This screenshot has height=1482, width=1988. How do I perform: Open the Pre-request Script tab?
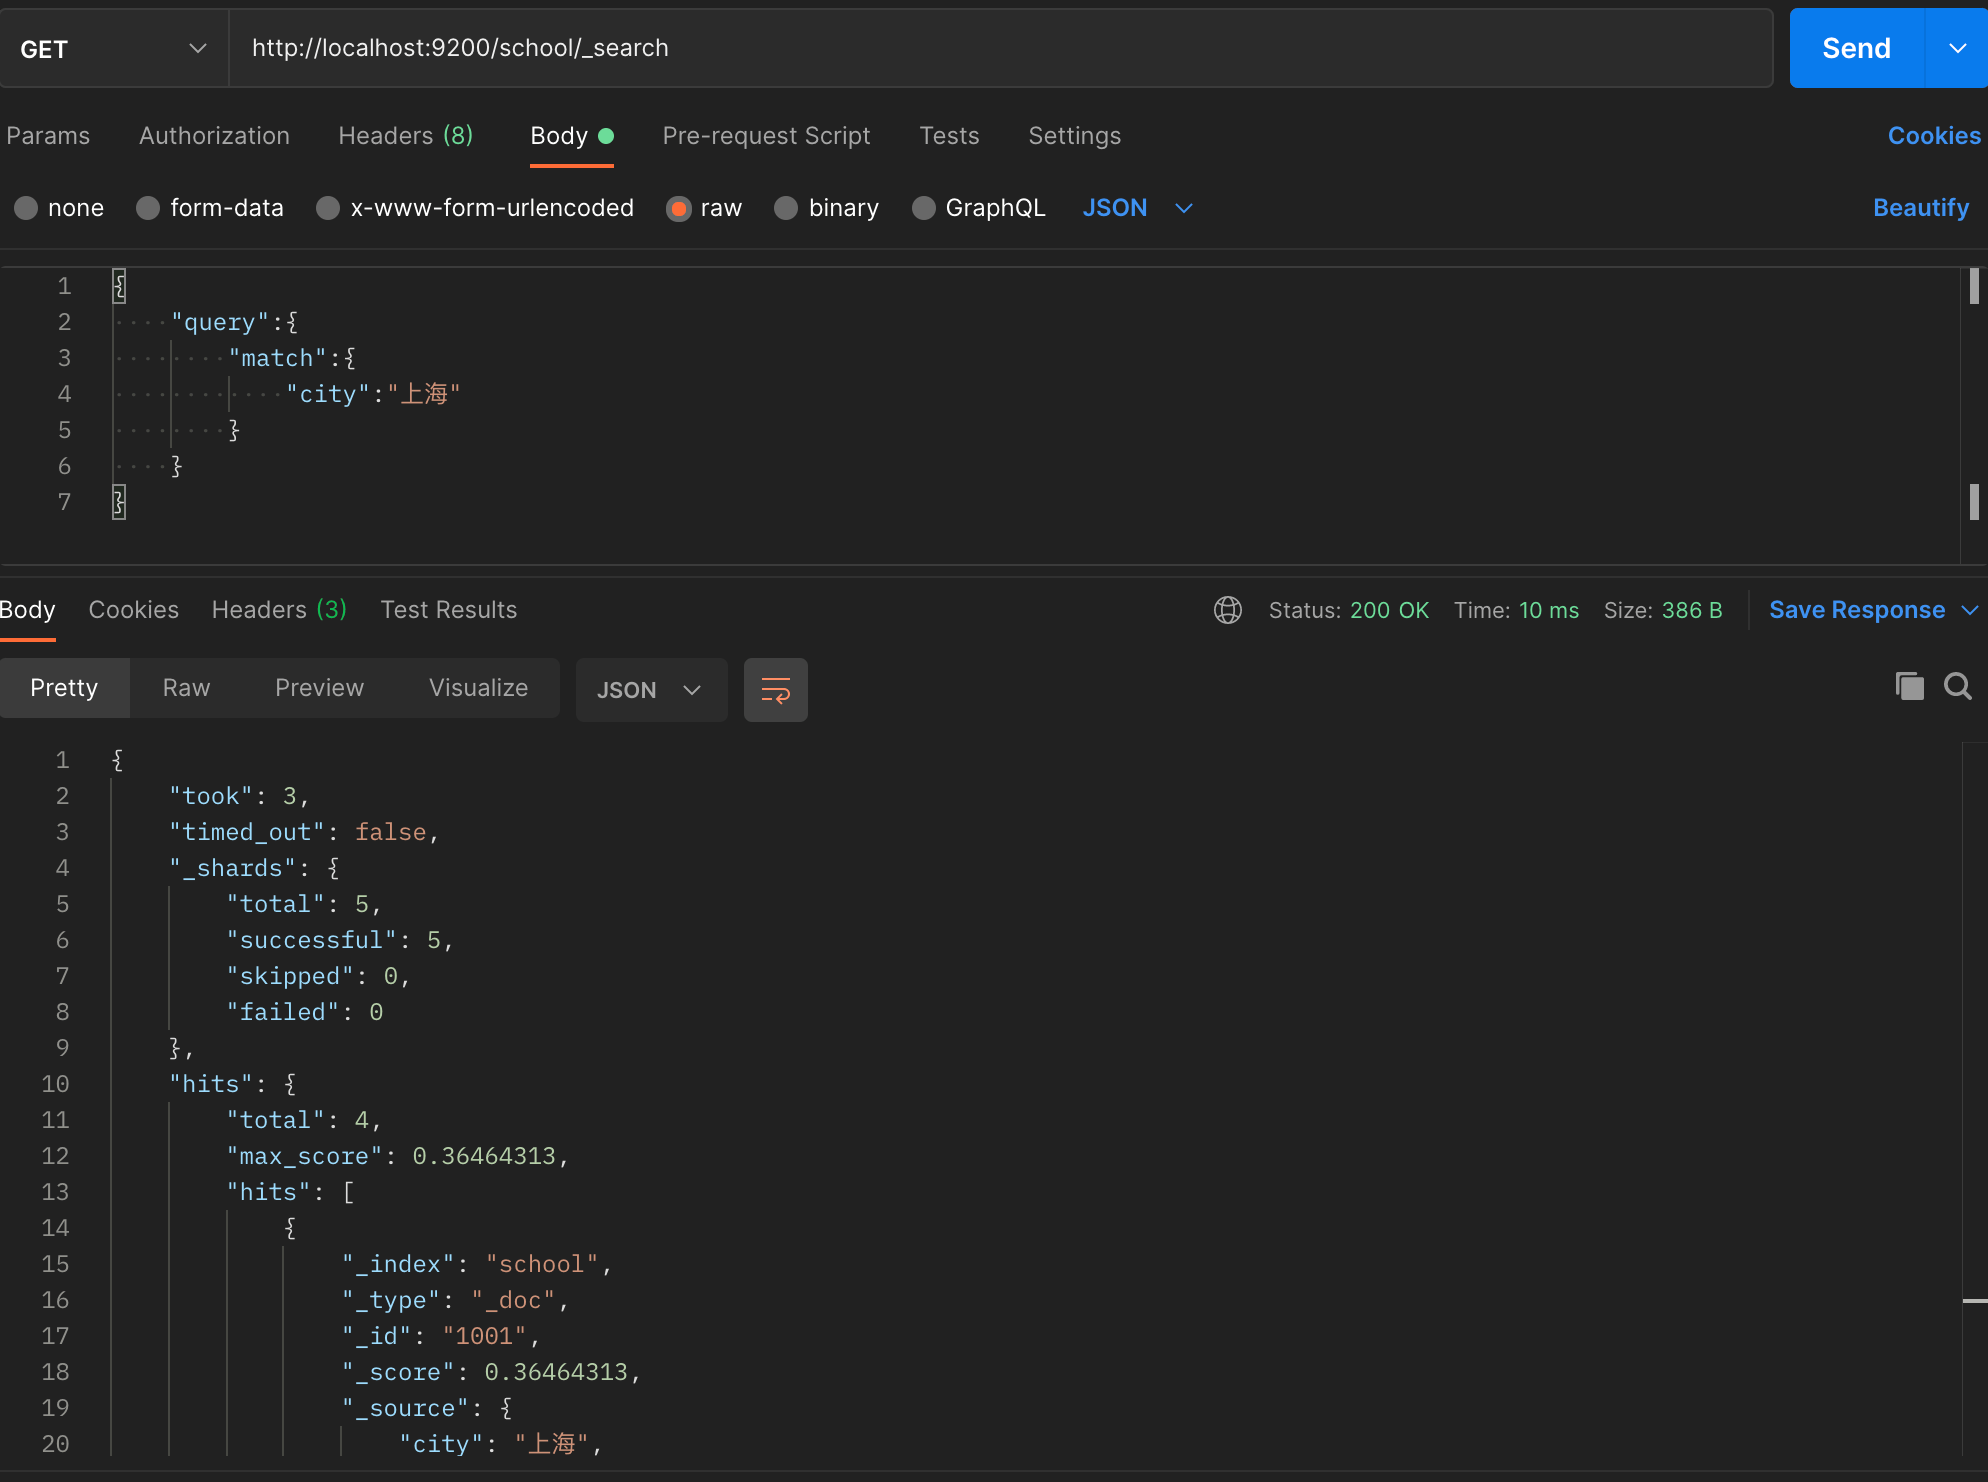tap(766, 136)
